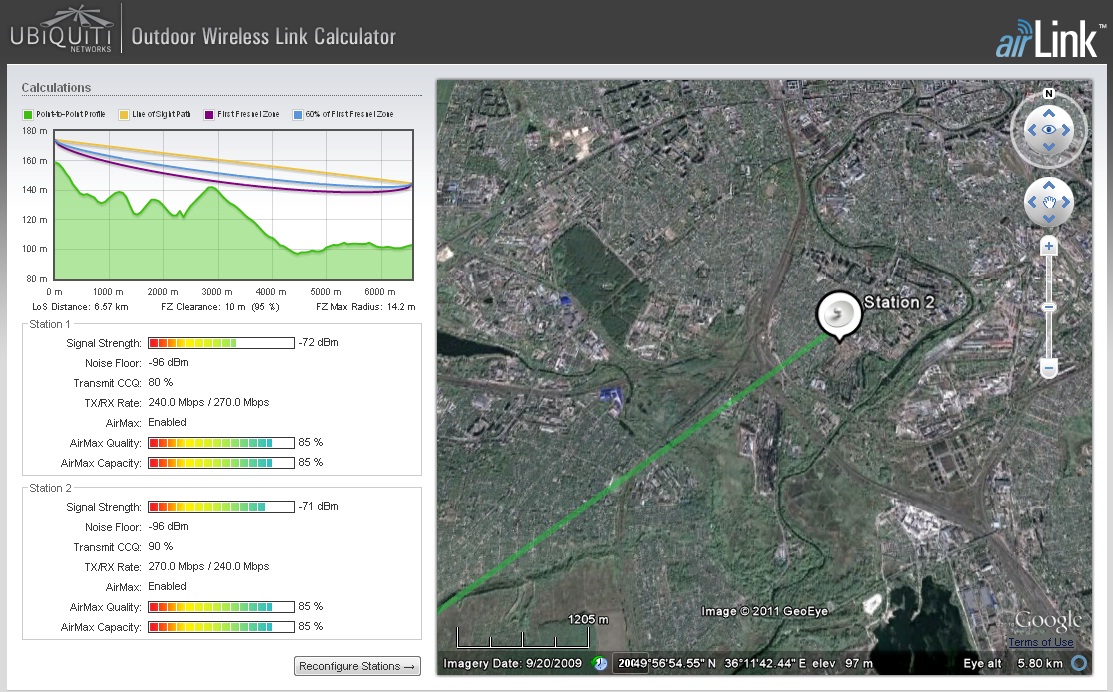Click the Line of Sight Path legend swatch

point(124,115)
